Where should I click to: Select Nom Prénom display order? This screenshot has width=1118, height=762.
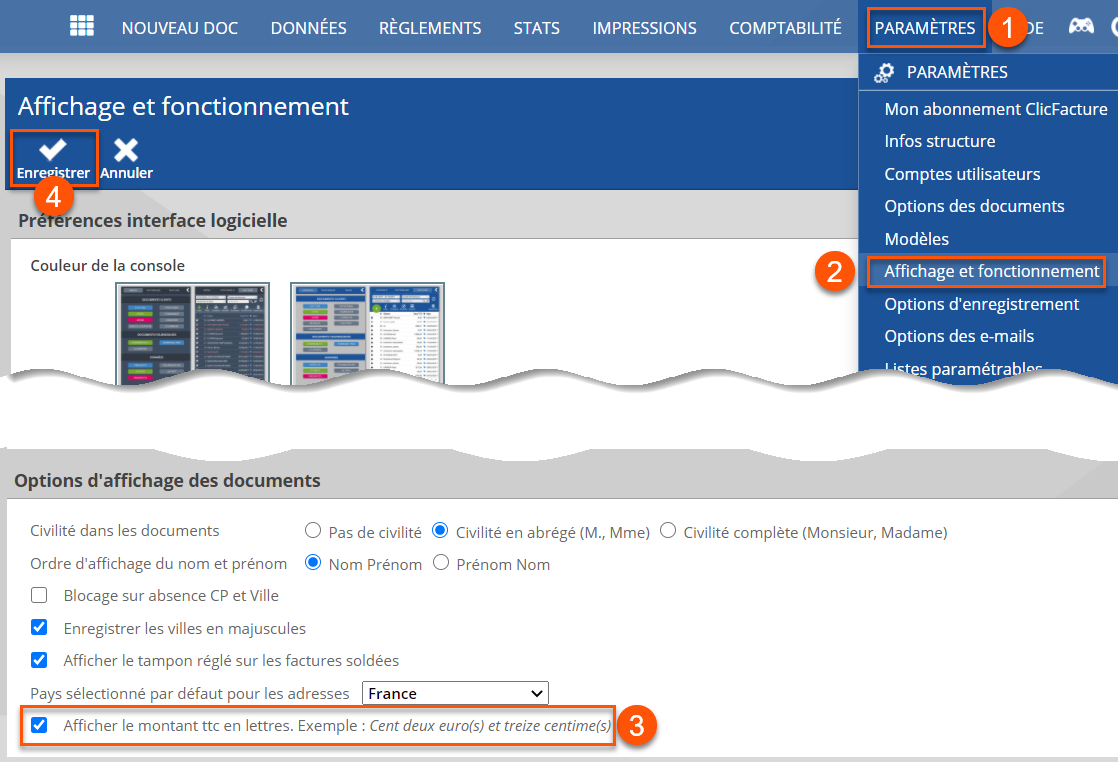(312, 562)
